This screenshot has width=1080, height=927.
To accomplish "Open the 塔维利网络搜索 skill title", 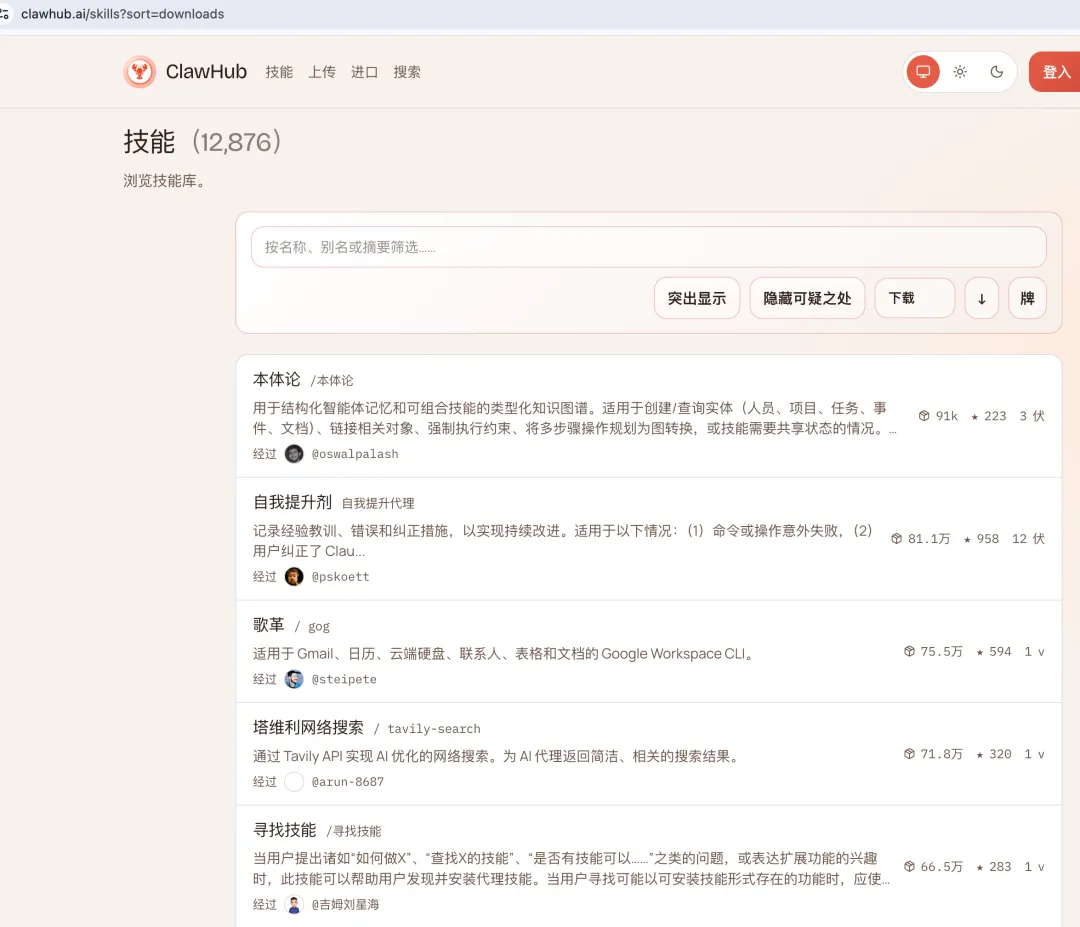I will [308, 727].
